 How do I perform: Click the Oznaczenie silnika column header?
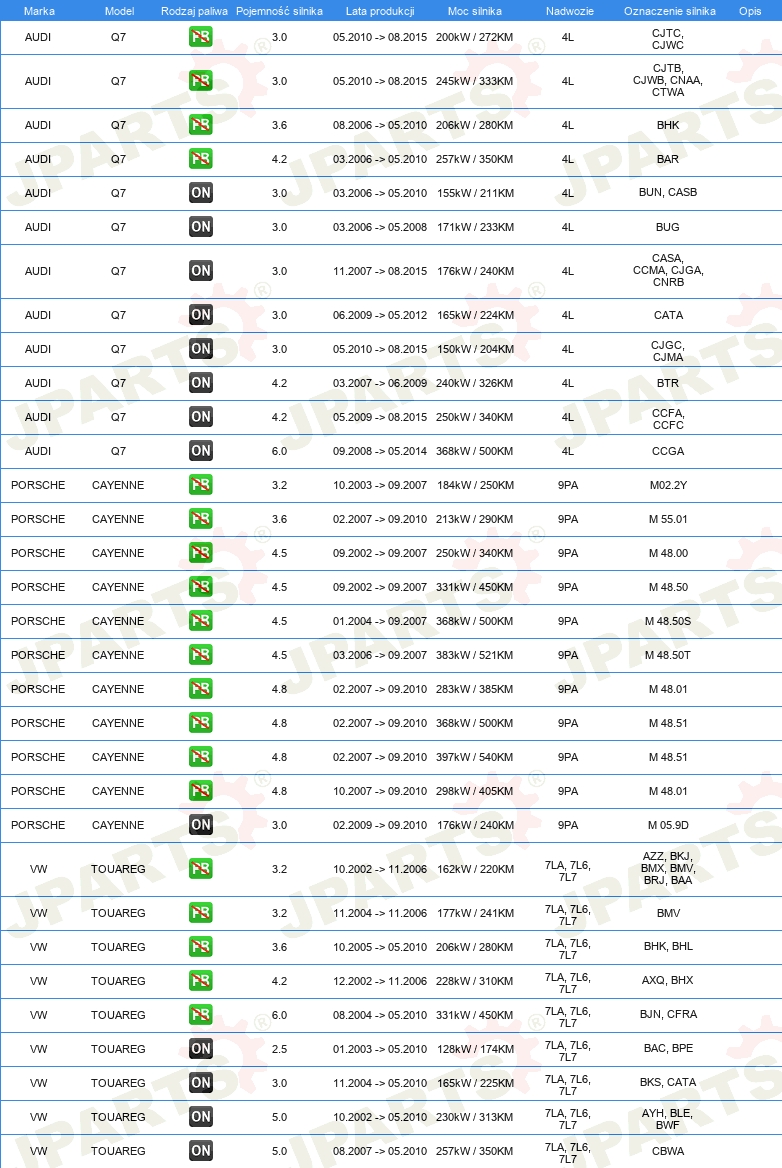[x=670, y=11]
